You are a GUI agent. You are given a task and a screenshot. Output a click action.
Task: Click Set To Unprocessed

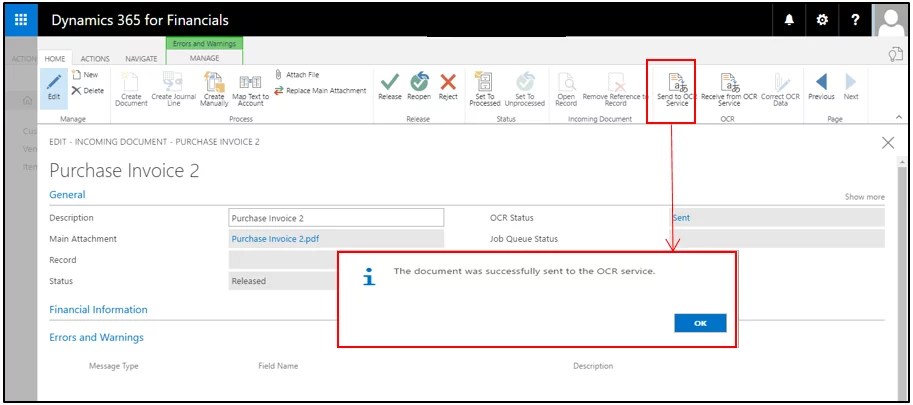[x=524, y=89]
